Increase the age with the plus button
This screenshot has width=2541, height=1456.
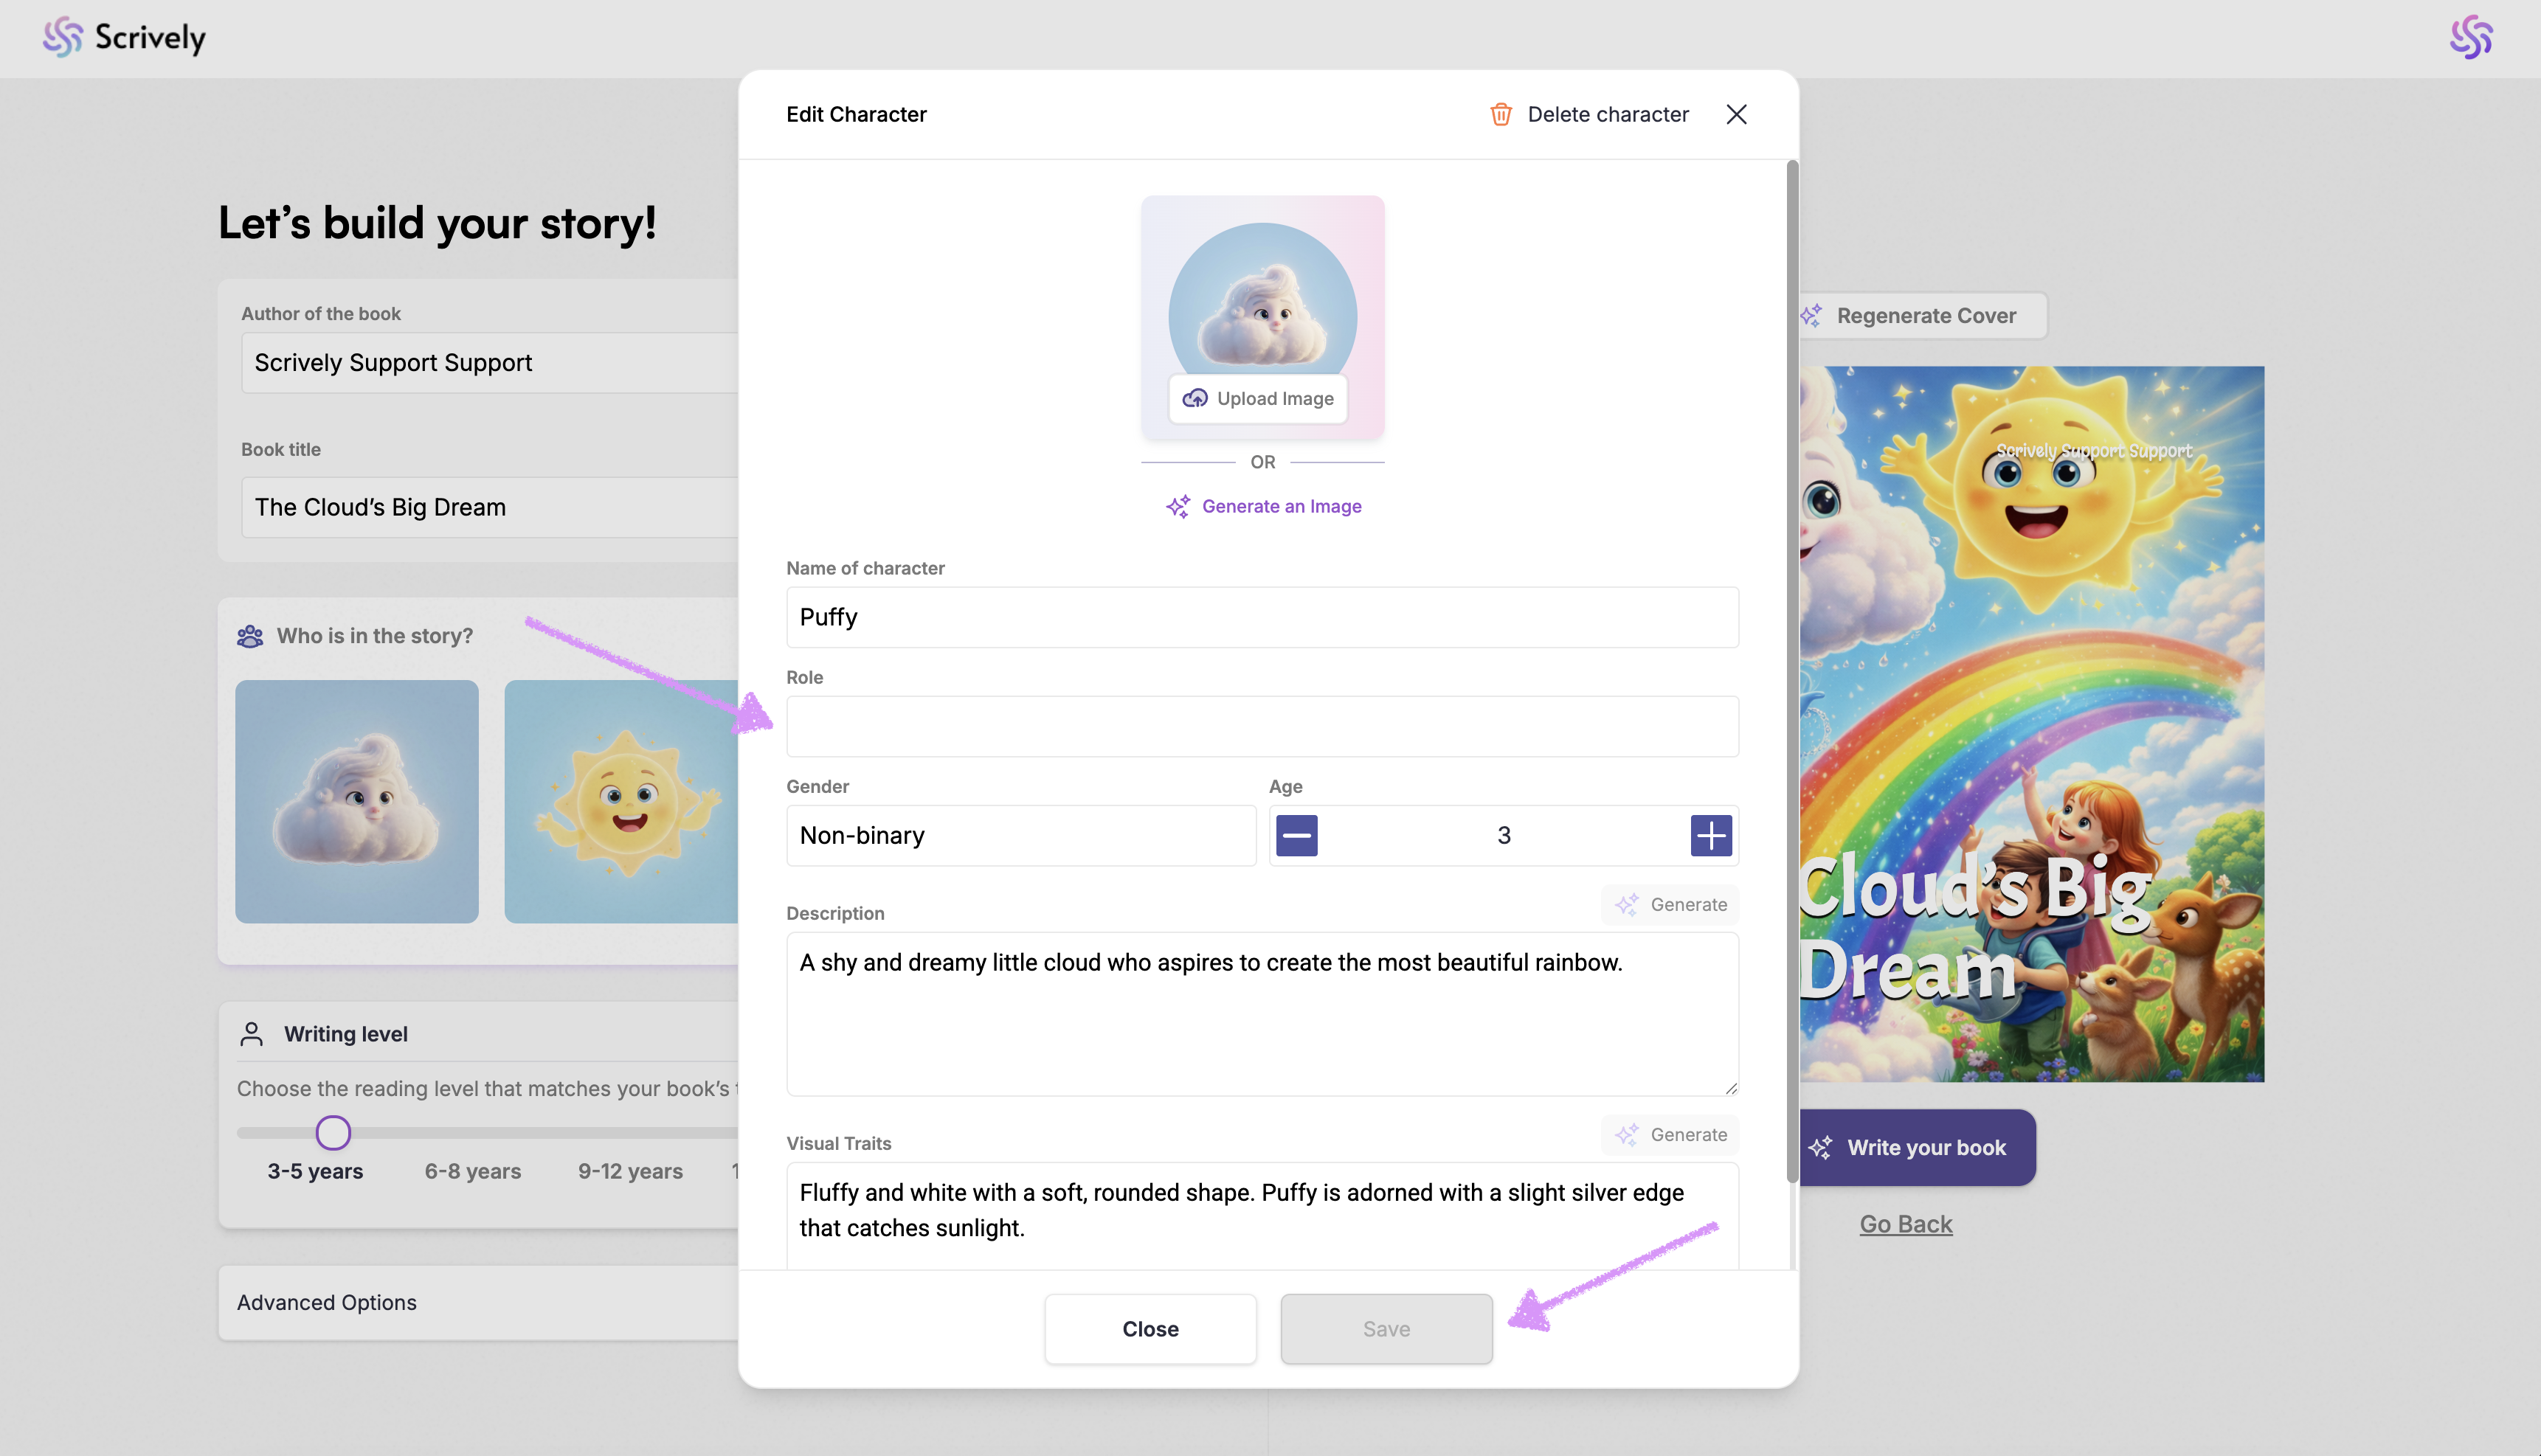click(1711, 835)
